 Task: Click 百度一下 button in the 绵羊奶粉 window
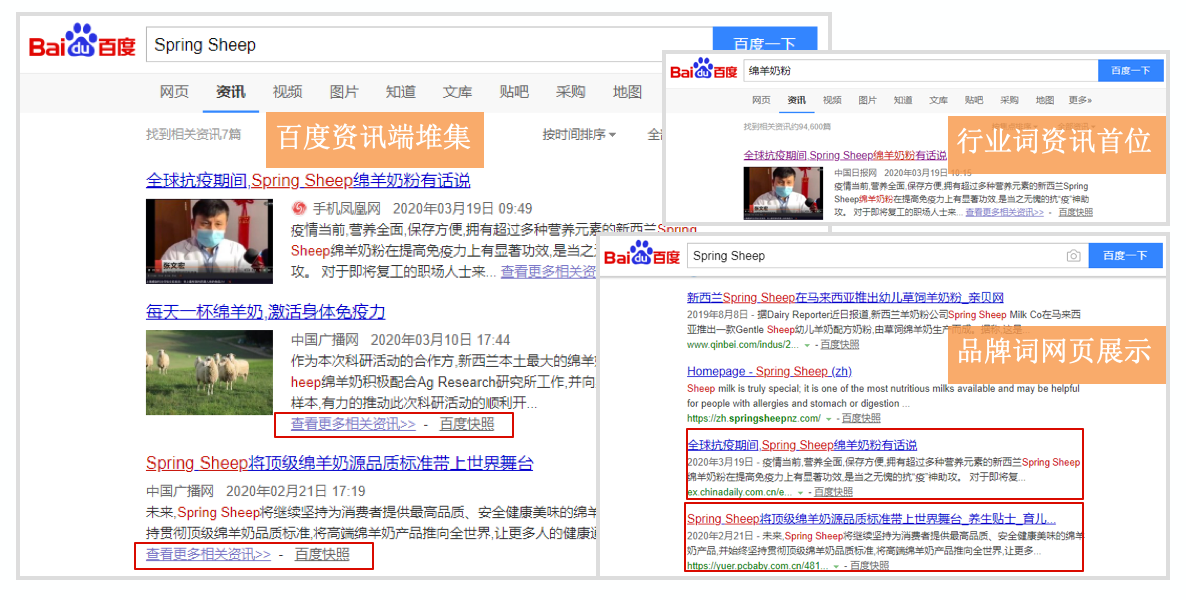click(x=1131, y=70)
